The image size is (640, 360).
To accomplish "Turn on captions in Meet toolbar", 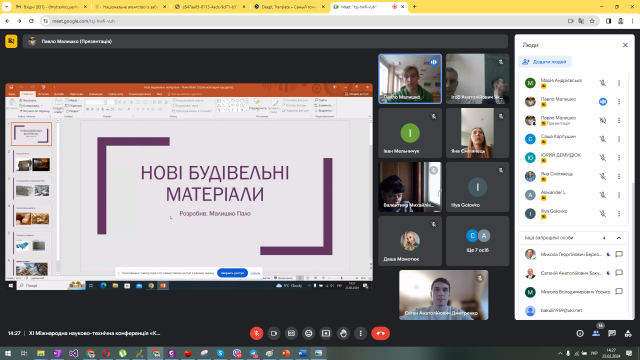I will 291,333.
